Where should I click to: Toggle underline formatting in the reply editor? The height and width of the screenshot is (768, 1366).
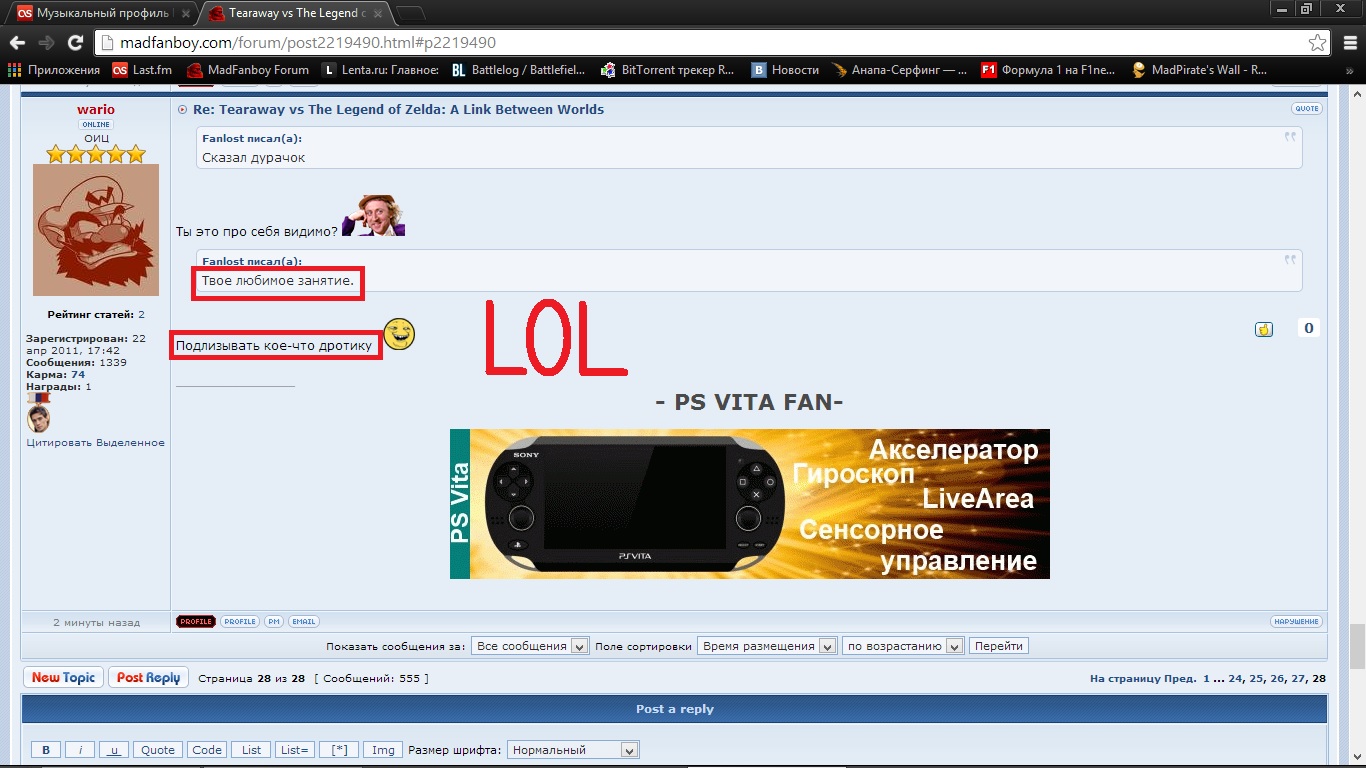pyautogui.click(x=114, y=750)
